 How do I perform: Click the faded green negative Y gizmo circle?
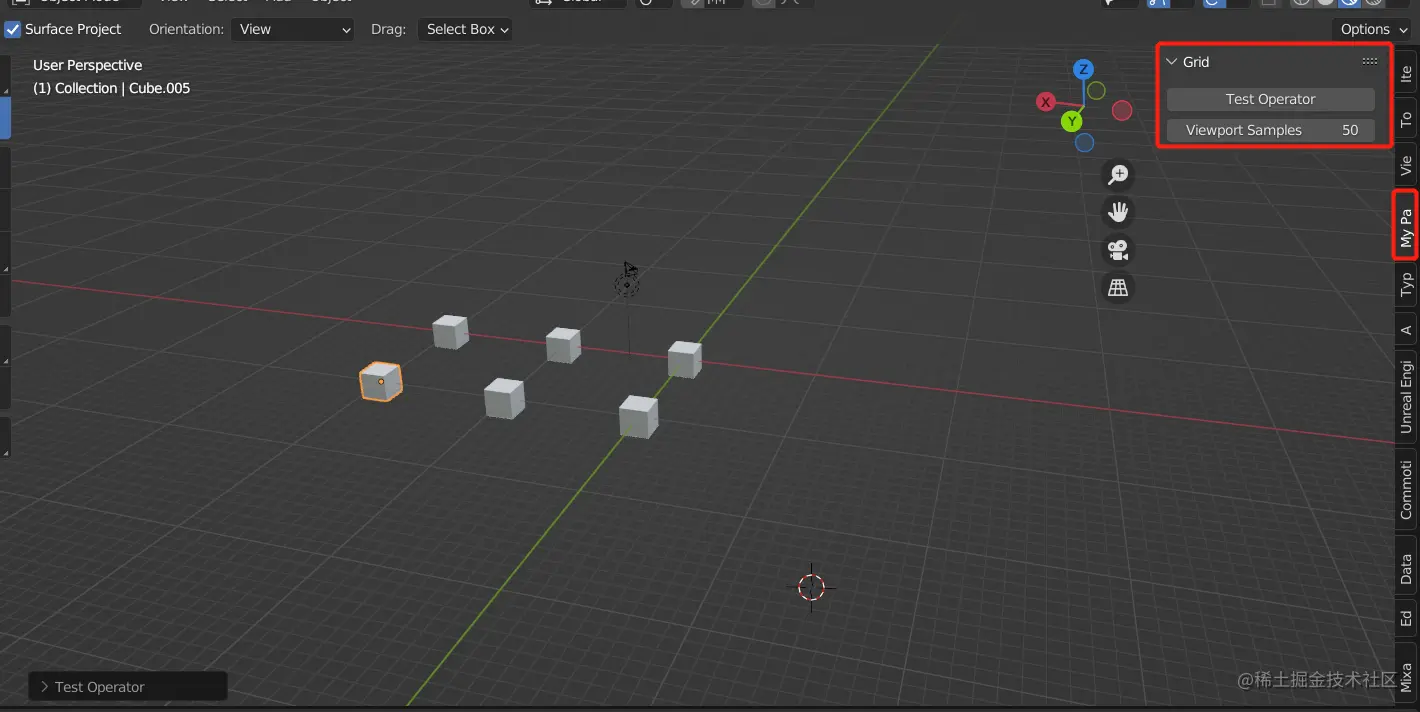[1096, 90]
